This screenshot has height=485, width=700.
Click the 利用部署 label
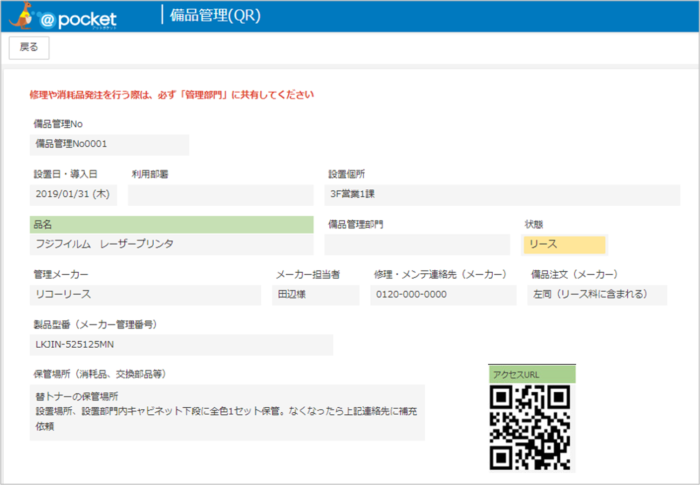[x=150, y=174]
